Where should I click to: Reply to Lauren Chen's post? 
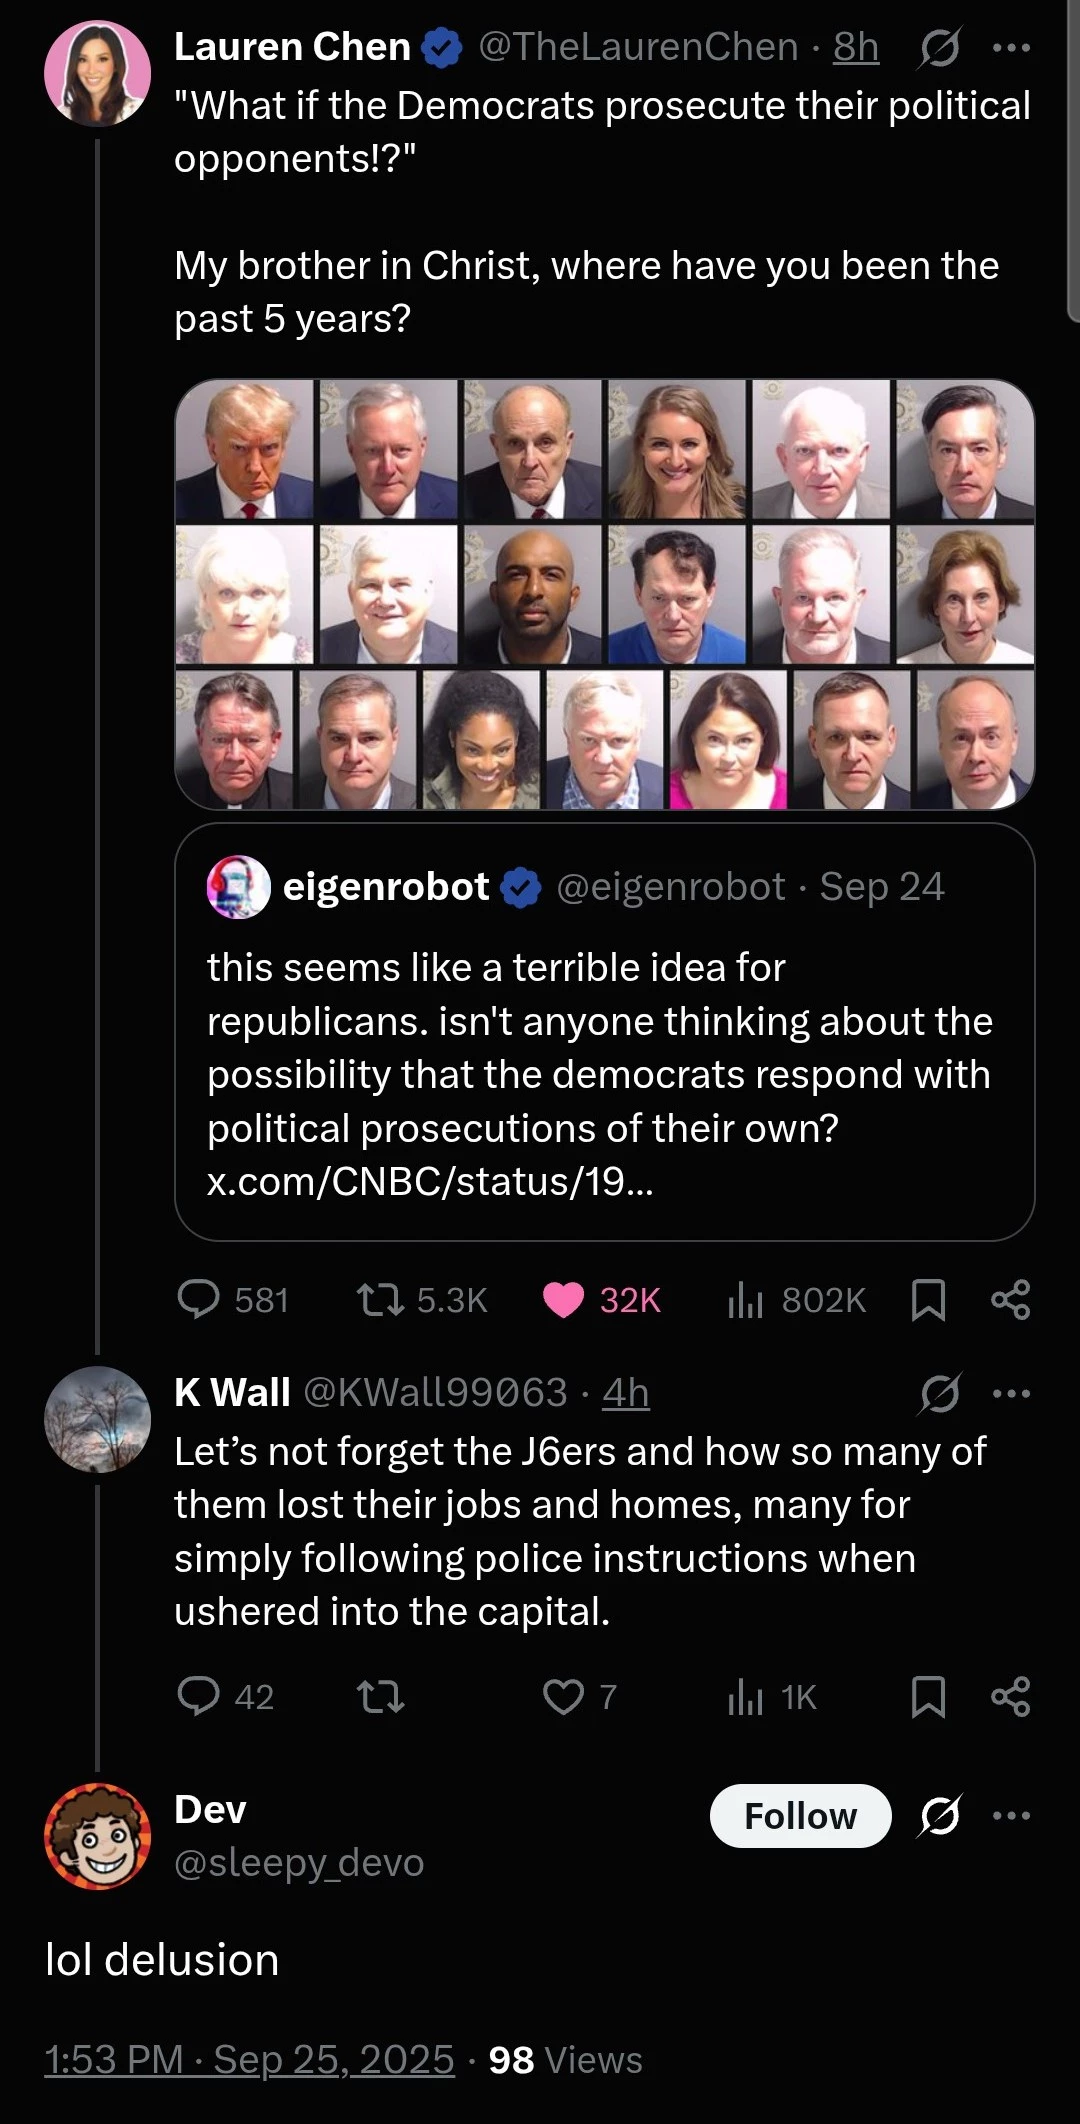tap(198, 1300)
